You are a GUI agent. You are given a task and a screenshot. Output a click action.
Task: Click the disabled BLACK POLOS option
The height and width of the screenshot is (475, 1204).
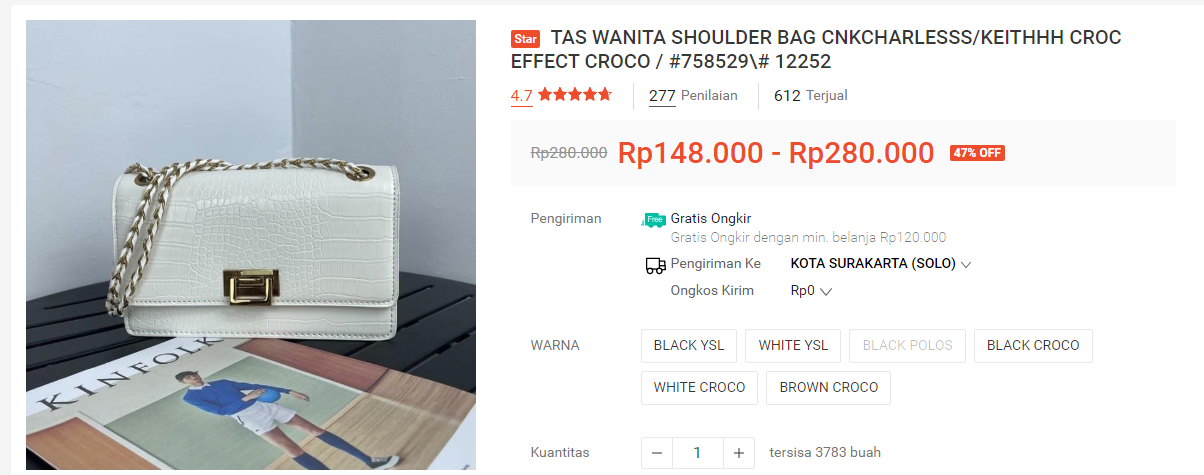pyautogui.click(x=908, y=345)
